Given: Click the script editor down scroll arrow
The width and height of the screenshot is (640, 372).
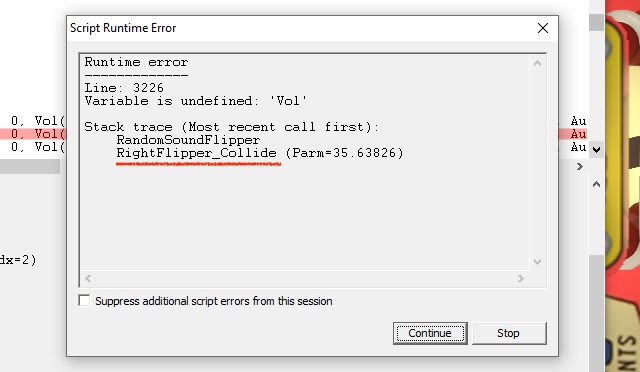Looking at the screenshot, I should [x=596, y=150].
